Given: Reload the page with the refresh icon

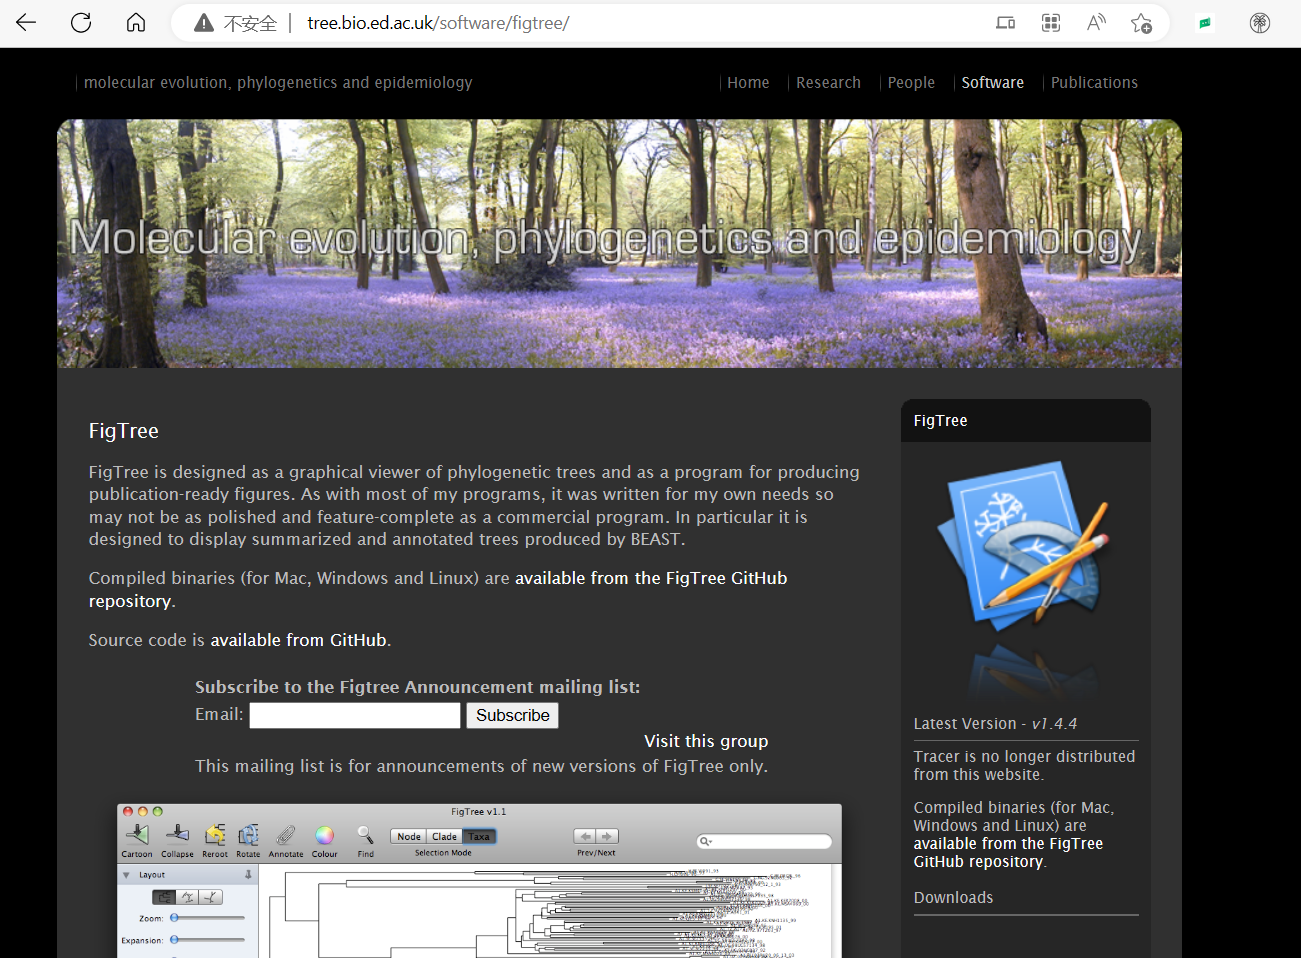Looking at the screenshot, I should 81,22.
